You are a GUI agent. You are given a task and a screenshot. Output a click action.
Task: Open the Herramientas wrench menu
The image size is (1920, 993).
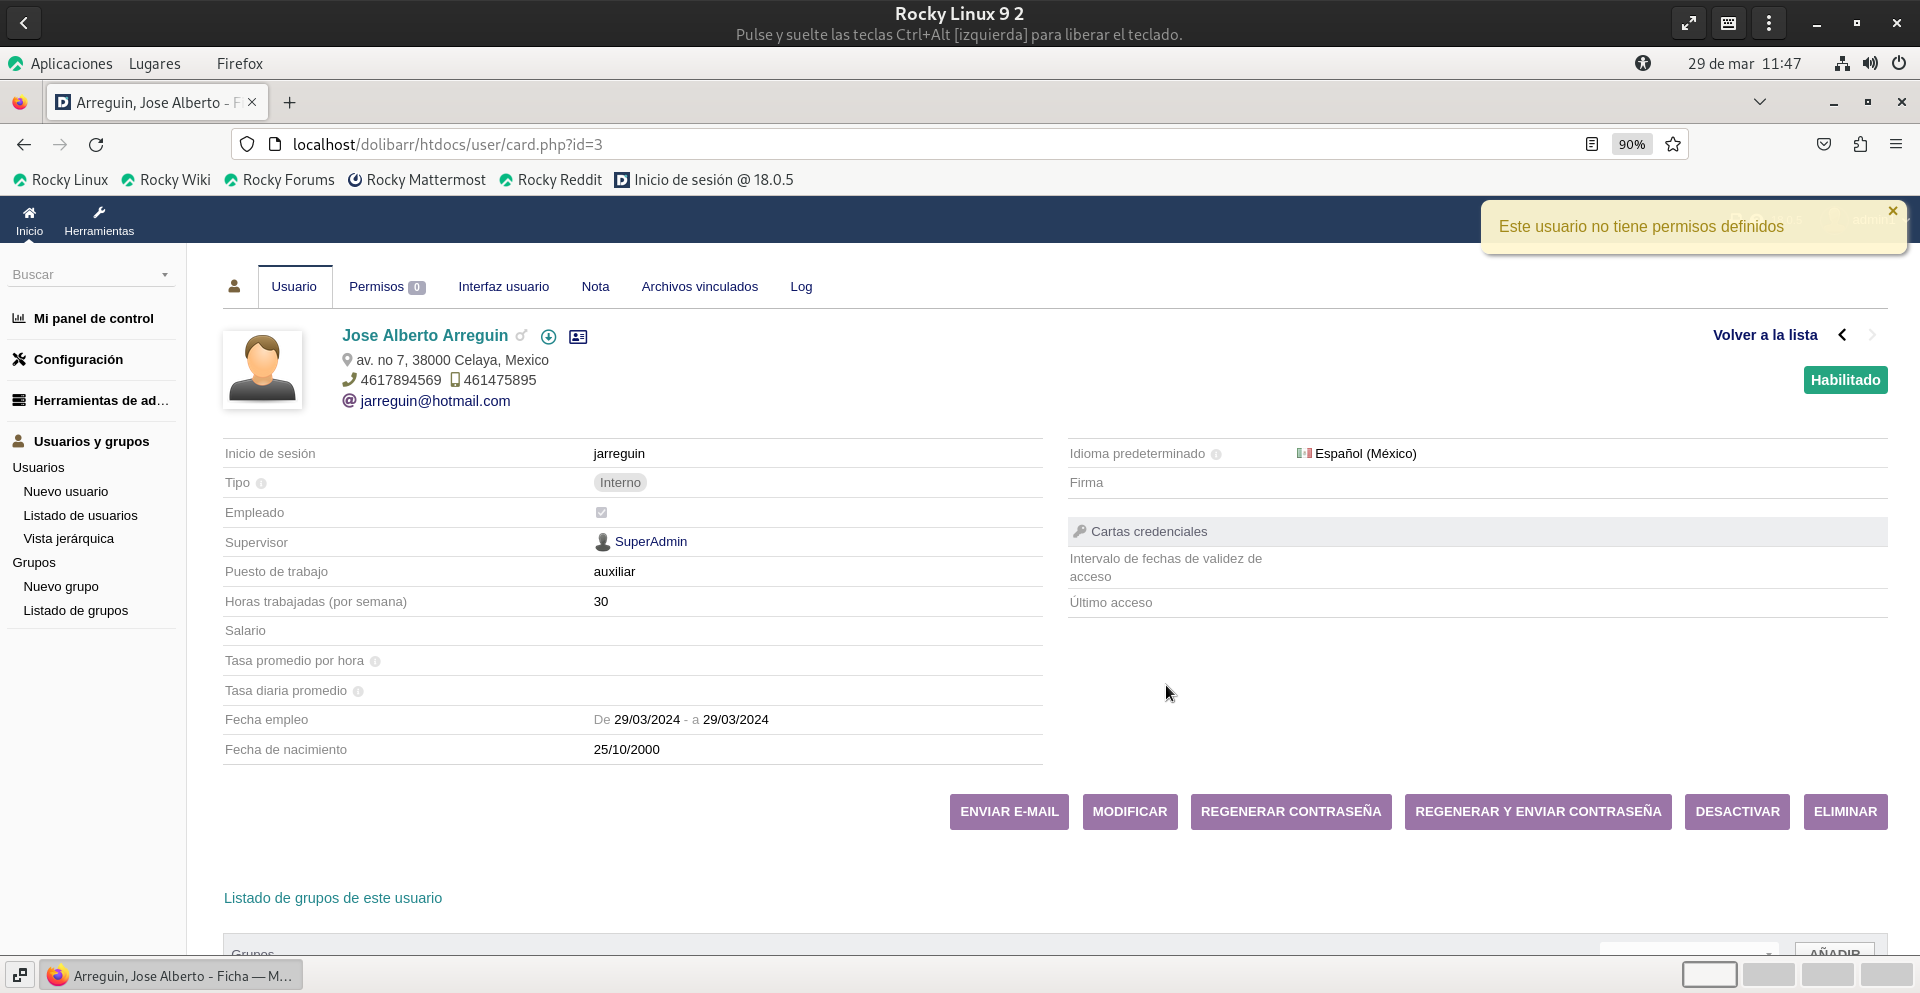[99, 213]
